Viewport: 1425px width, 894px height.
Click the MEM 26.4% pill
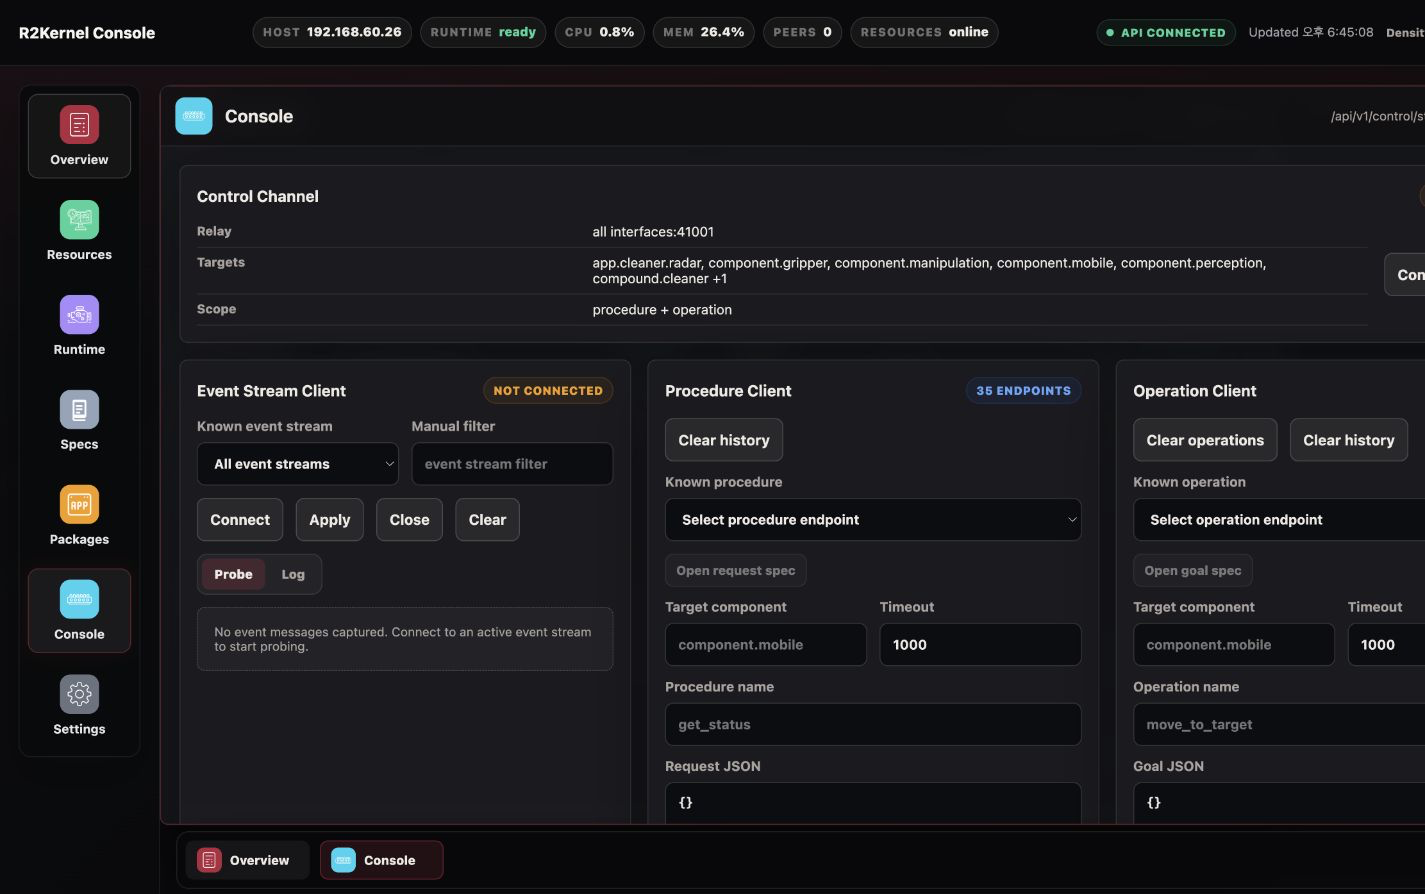click(704, 32)
